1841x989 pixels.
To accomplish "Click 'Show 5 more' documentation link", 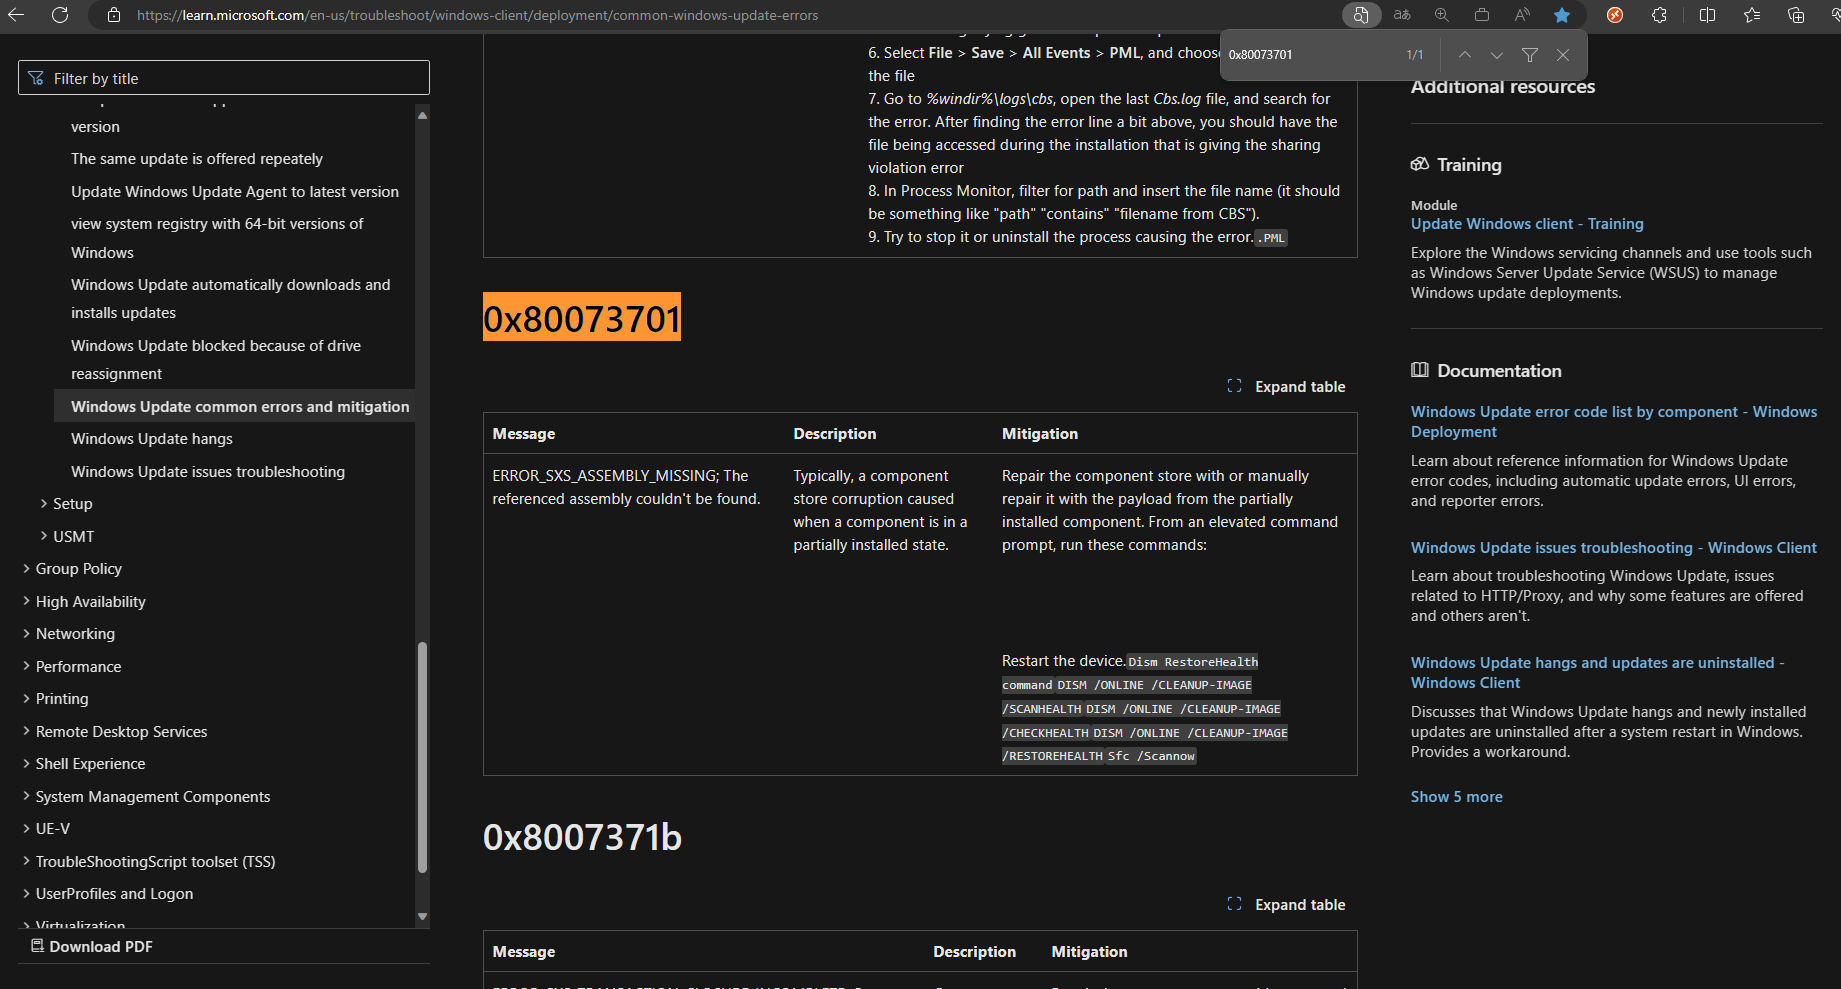I will tap(1456, 797).
